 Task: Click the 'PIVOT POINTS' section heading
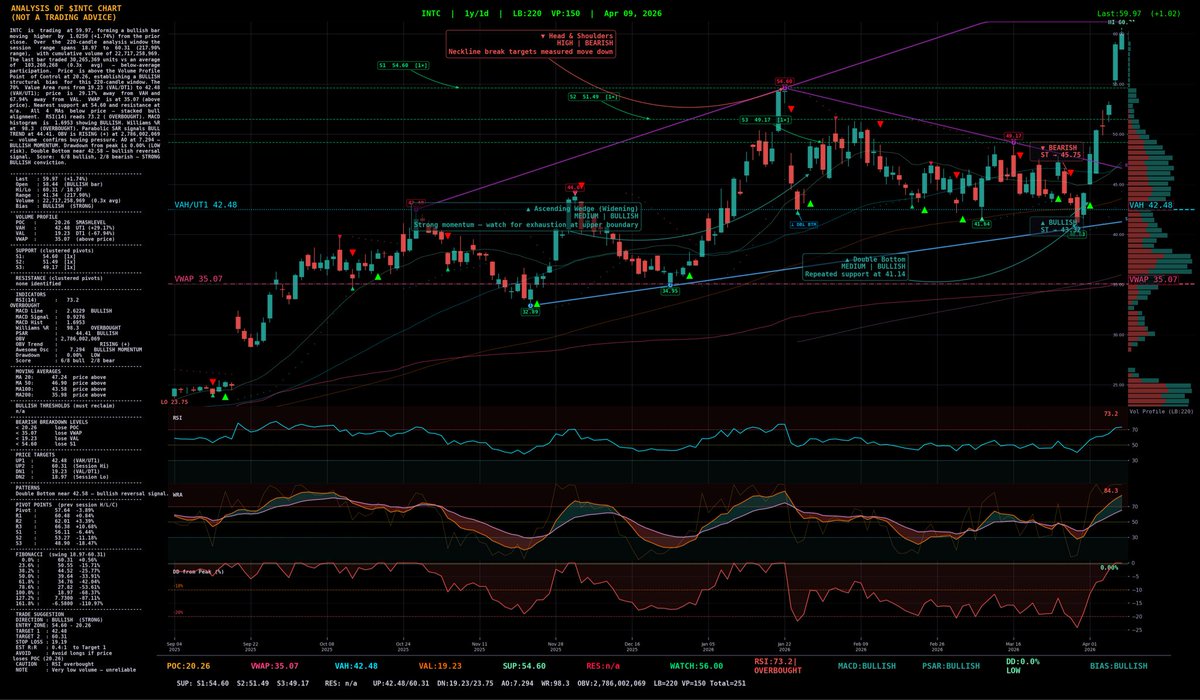pos(34,505)
